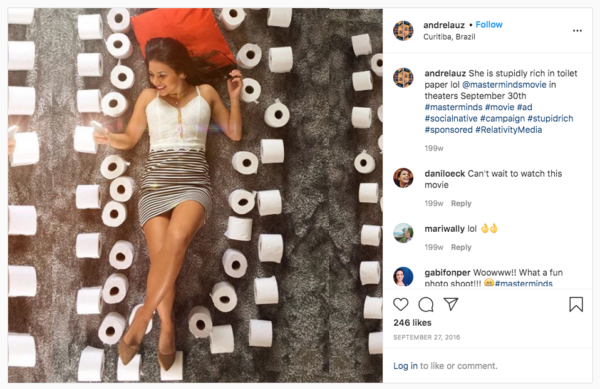
Task: Share the post via paper plane icon
Action: pos(451,304)
